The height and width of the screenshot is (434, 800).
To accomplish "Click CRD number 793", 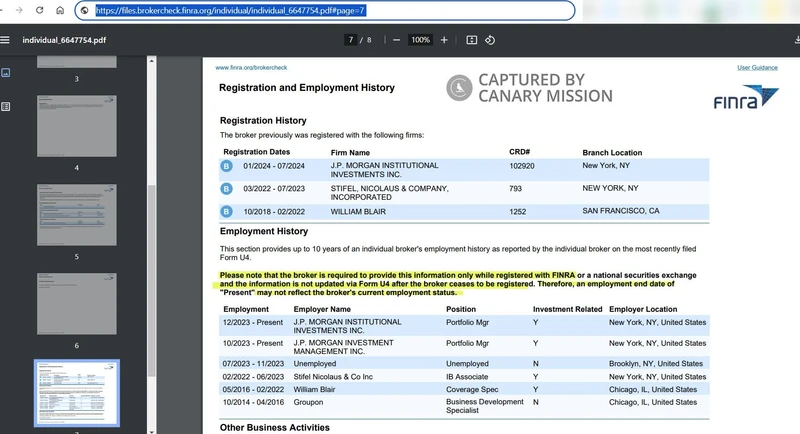I will (515, 189).
